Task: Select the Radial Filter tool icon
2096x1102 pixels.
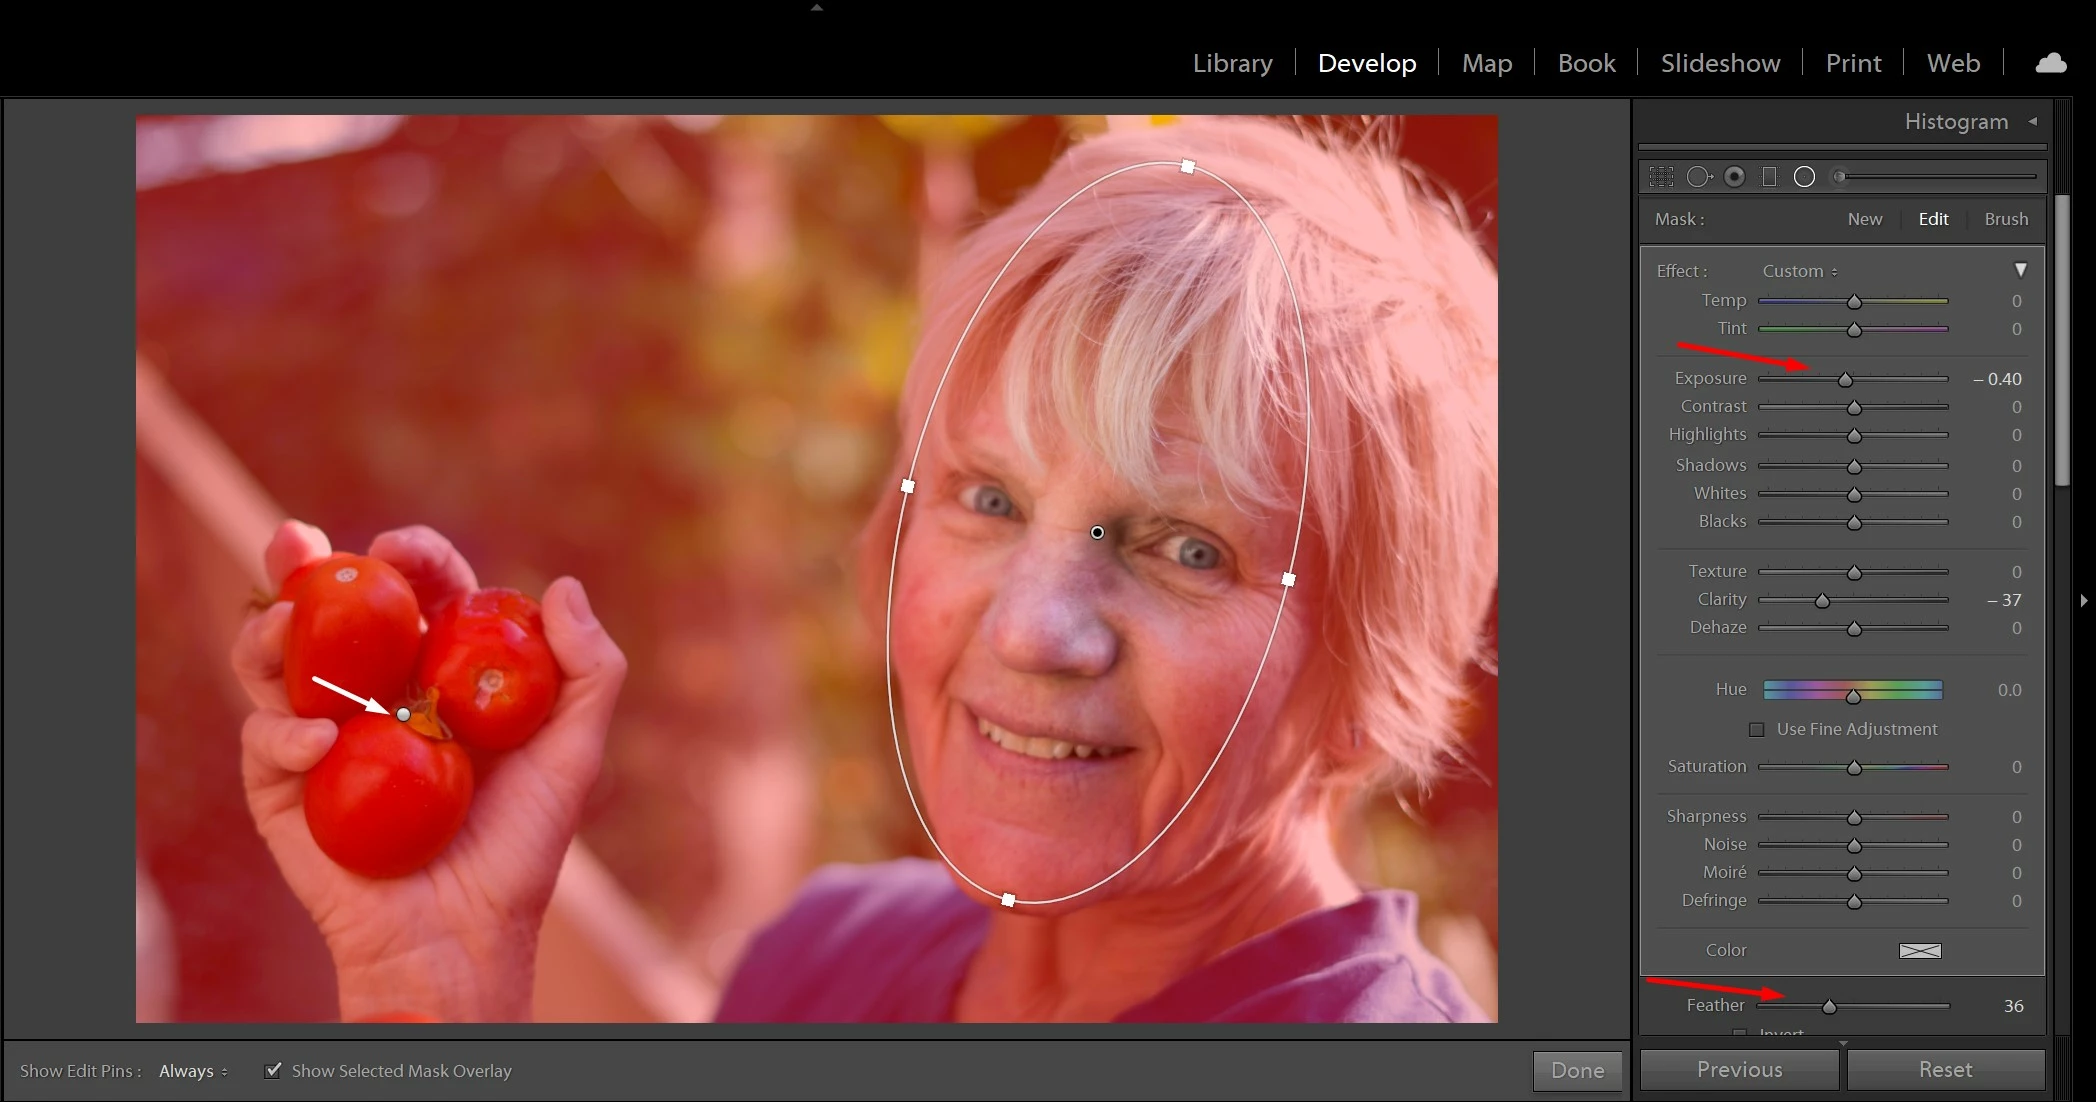Action: tap(1804, 177)
